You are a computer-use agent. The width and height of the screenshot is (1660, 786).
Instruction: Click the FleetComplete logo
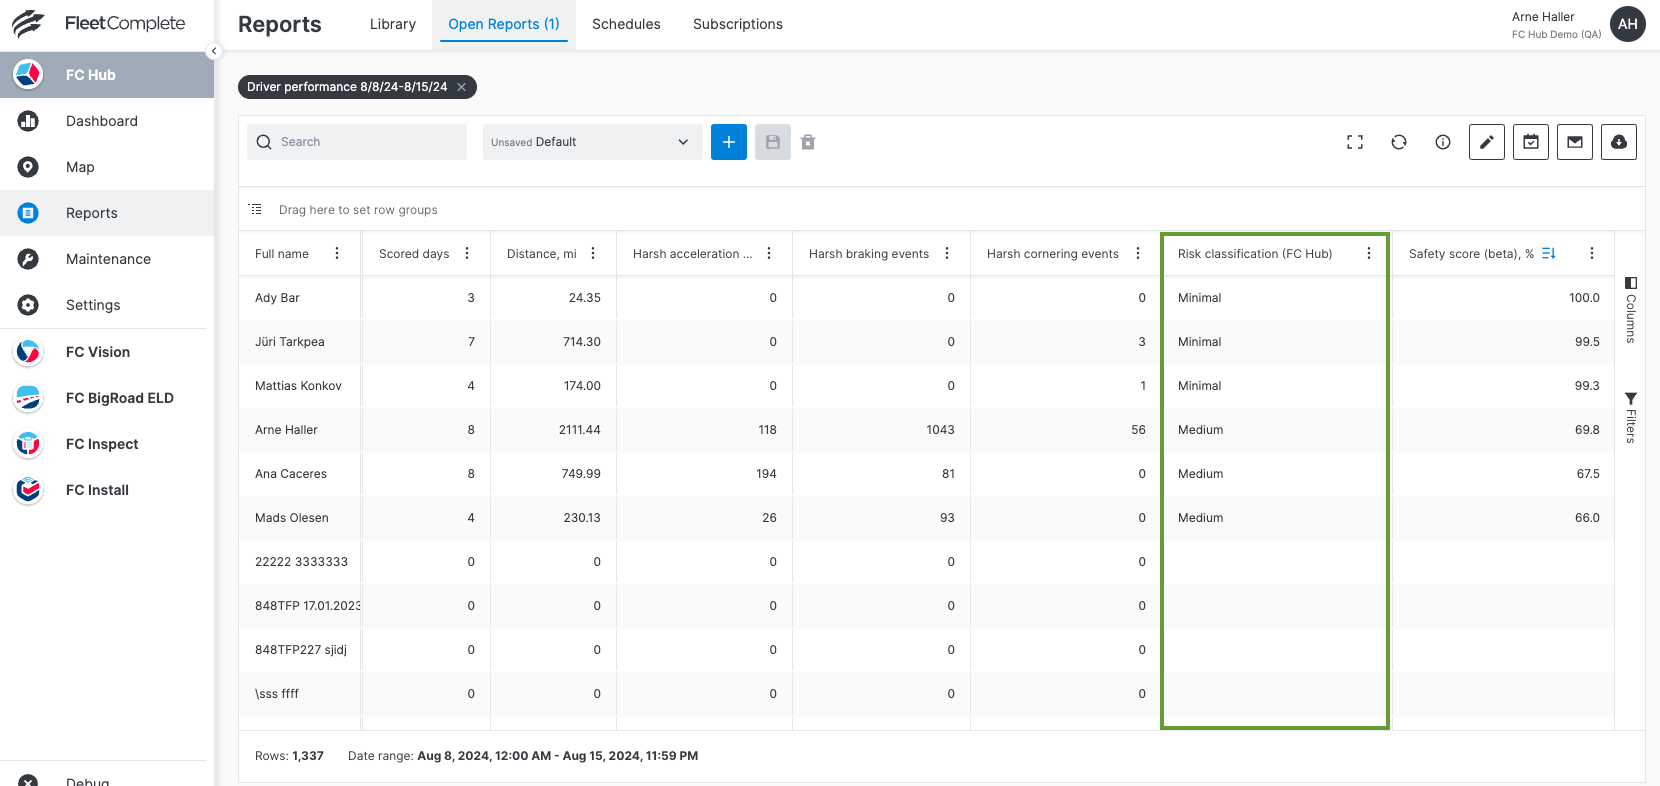pyautogui.click(x=98, y=23)
